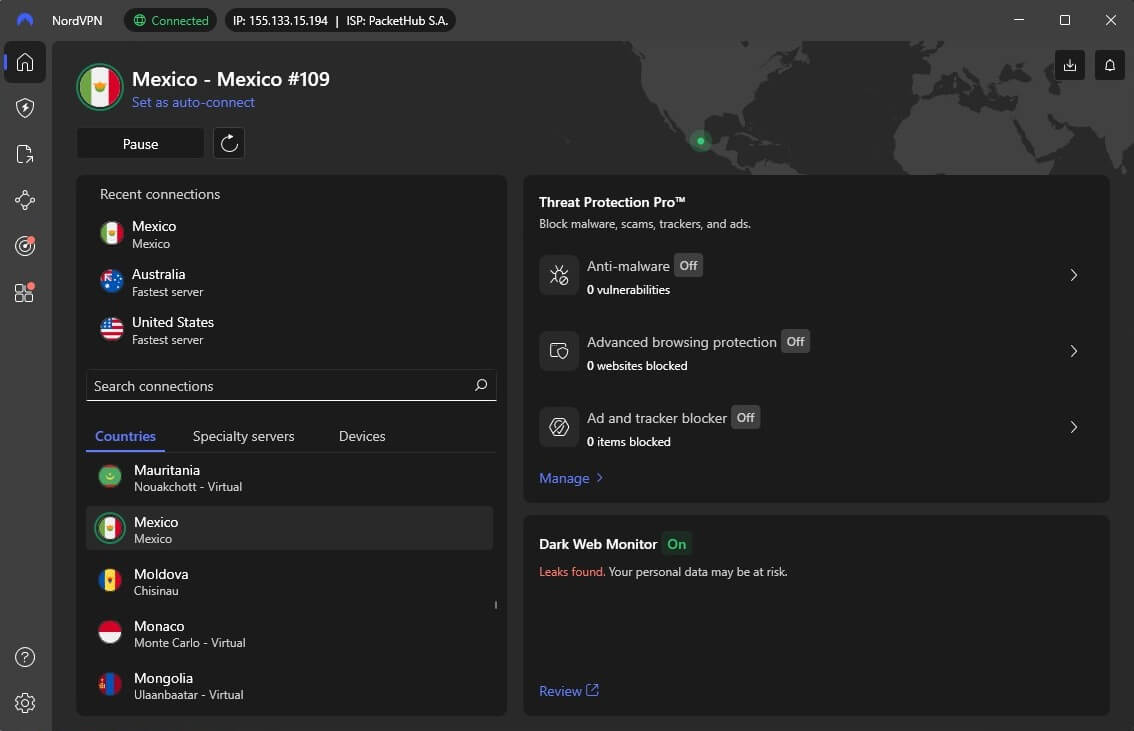This screenshot has height=731, width=1134.
Task: Turn on Anti-malware protection
Action: tap(688, 265)
